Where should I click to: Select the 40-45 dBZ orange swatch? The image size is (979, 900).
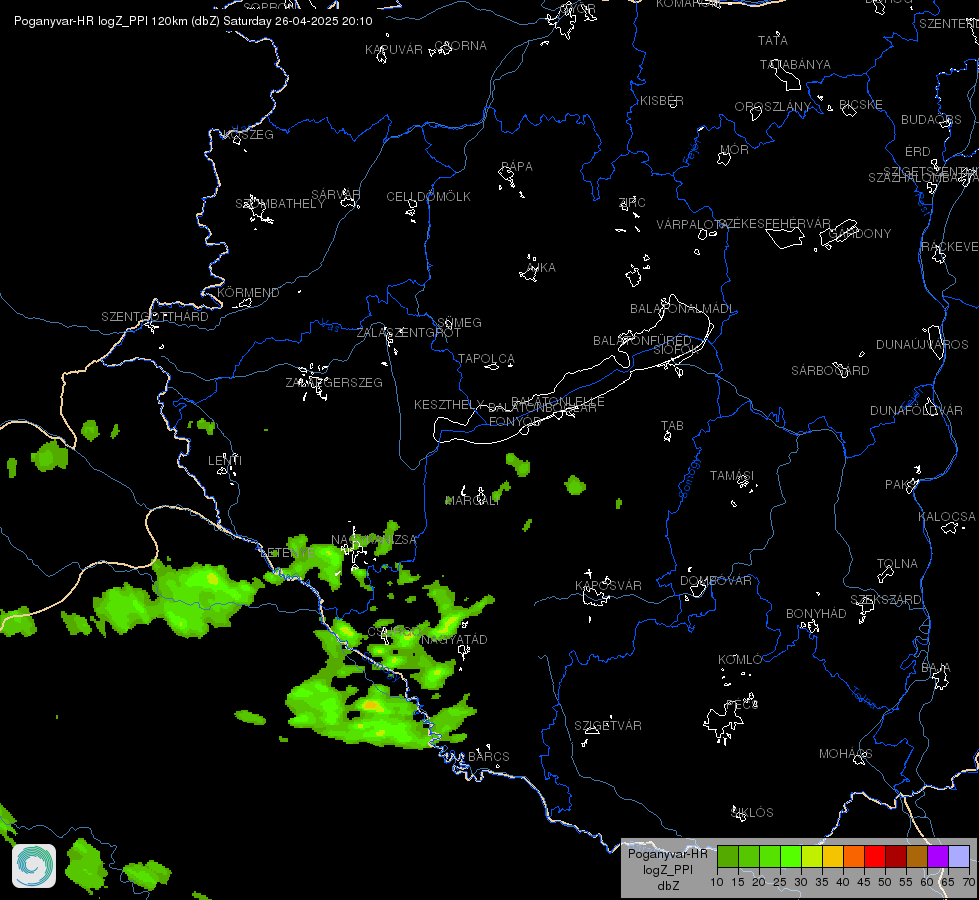pos(854,856)
